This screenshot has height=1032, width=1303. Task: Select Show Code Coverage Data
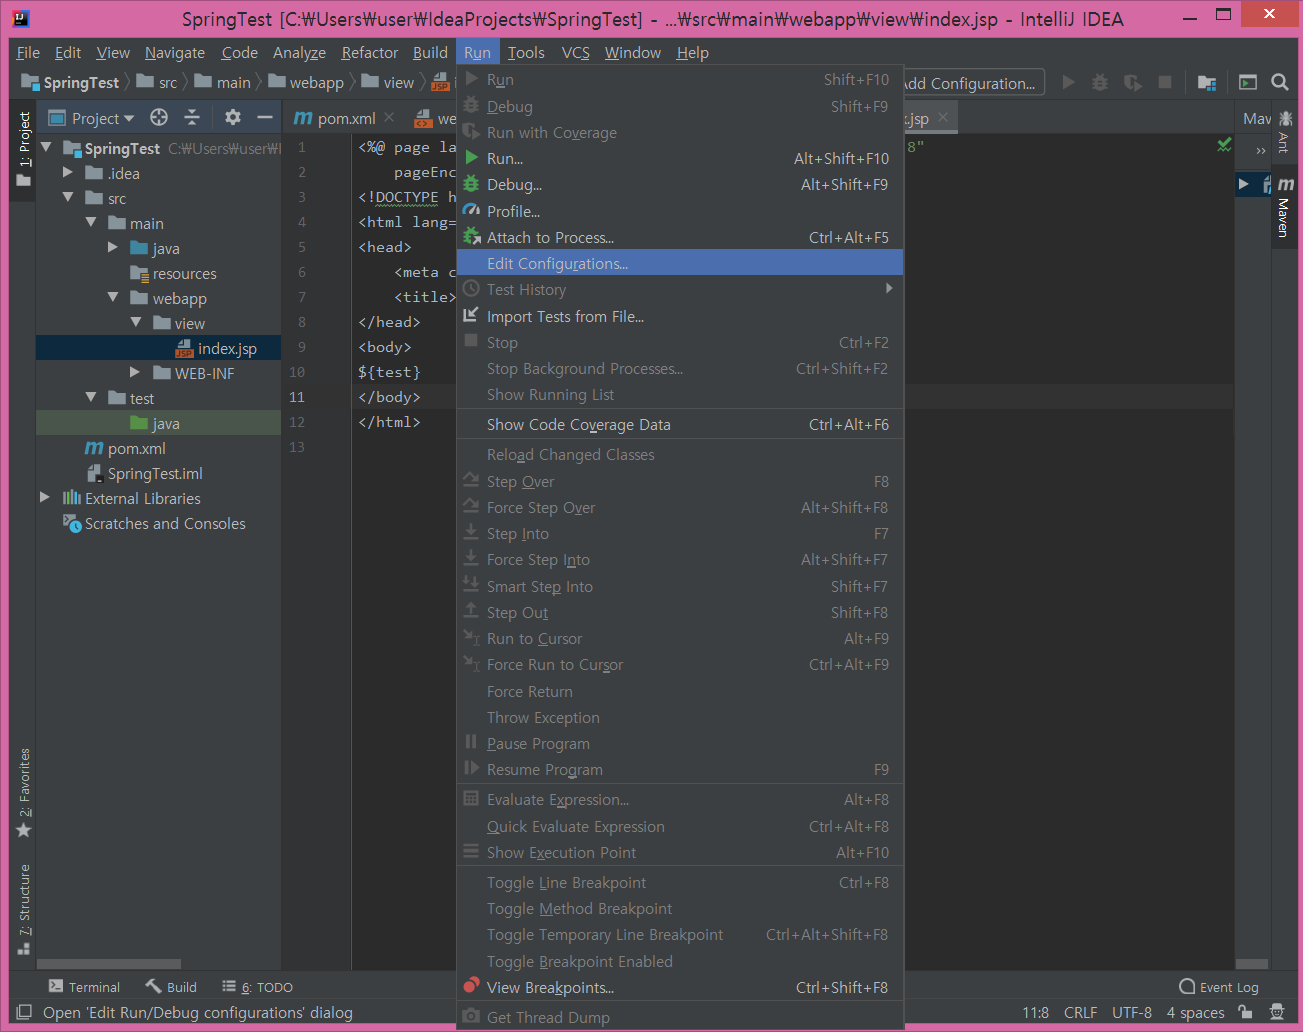tap(680, 424)
